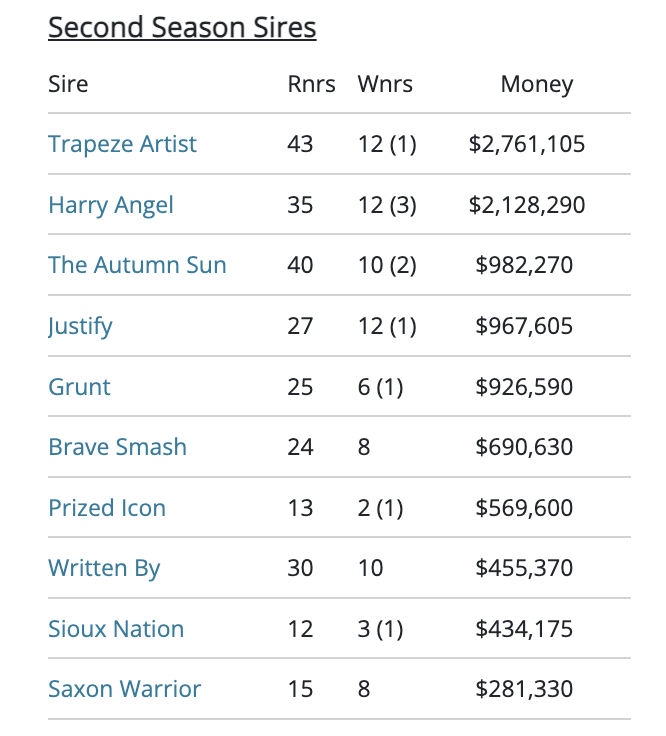Click the Money column header
This screenshot has width=666, height=736.
click(x=536, y=85)
